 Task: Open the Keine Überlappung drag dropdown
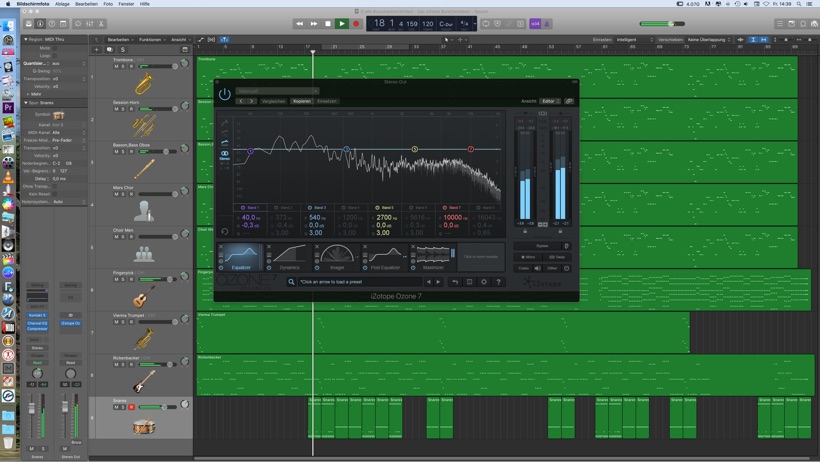click(709, 39)
